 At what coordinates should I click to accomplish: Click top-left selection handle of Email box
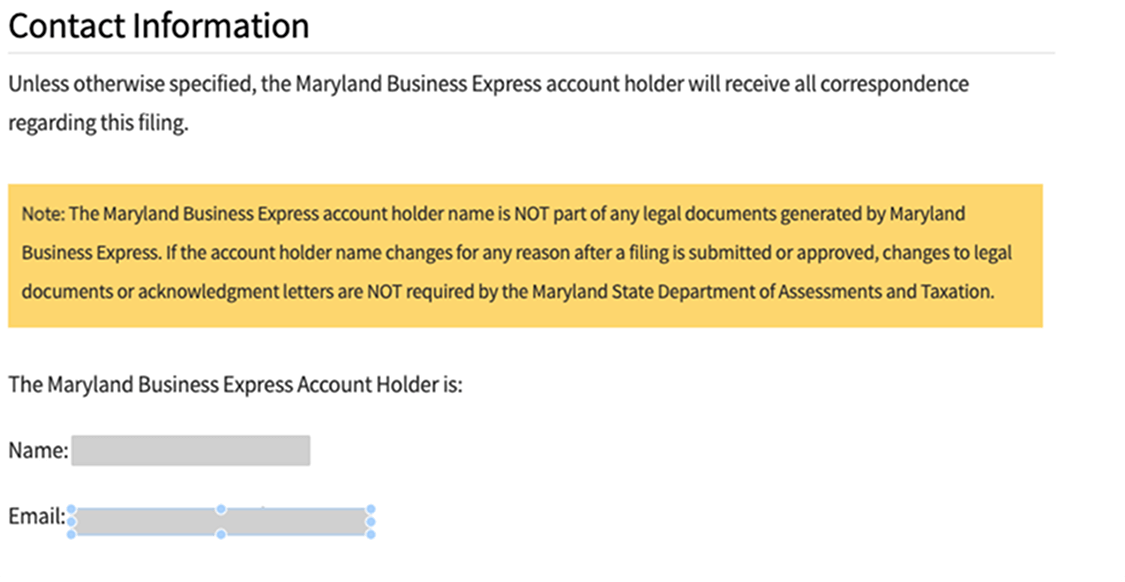tap(71, 510)
